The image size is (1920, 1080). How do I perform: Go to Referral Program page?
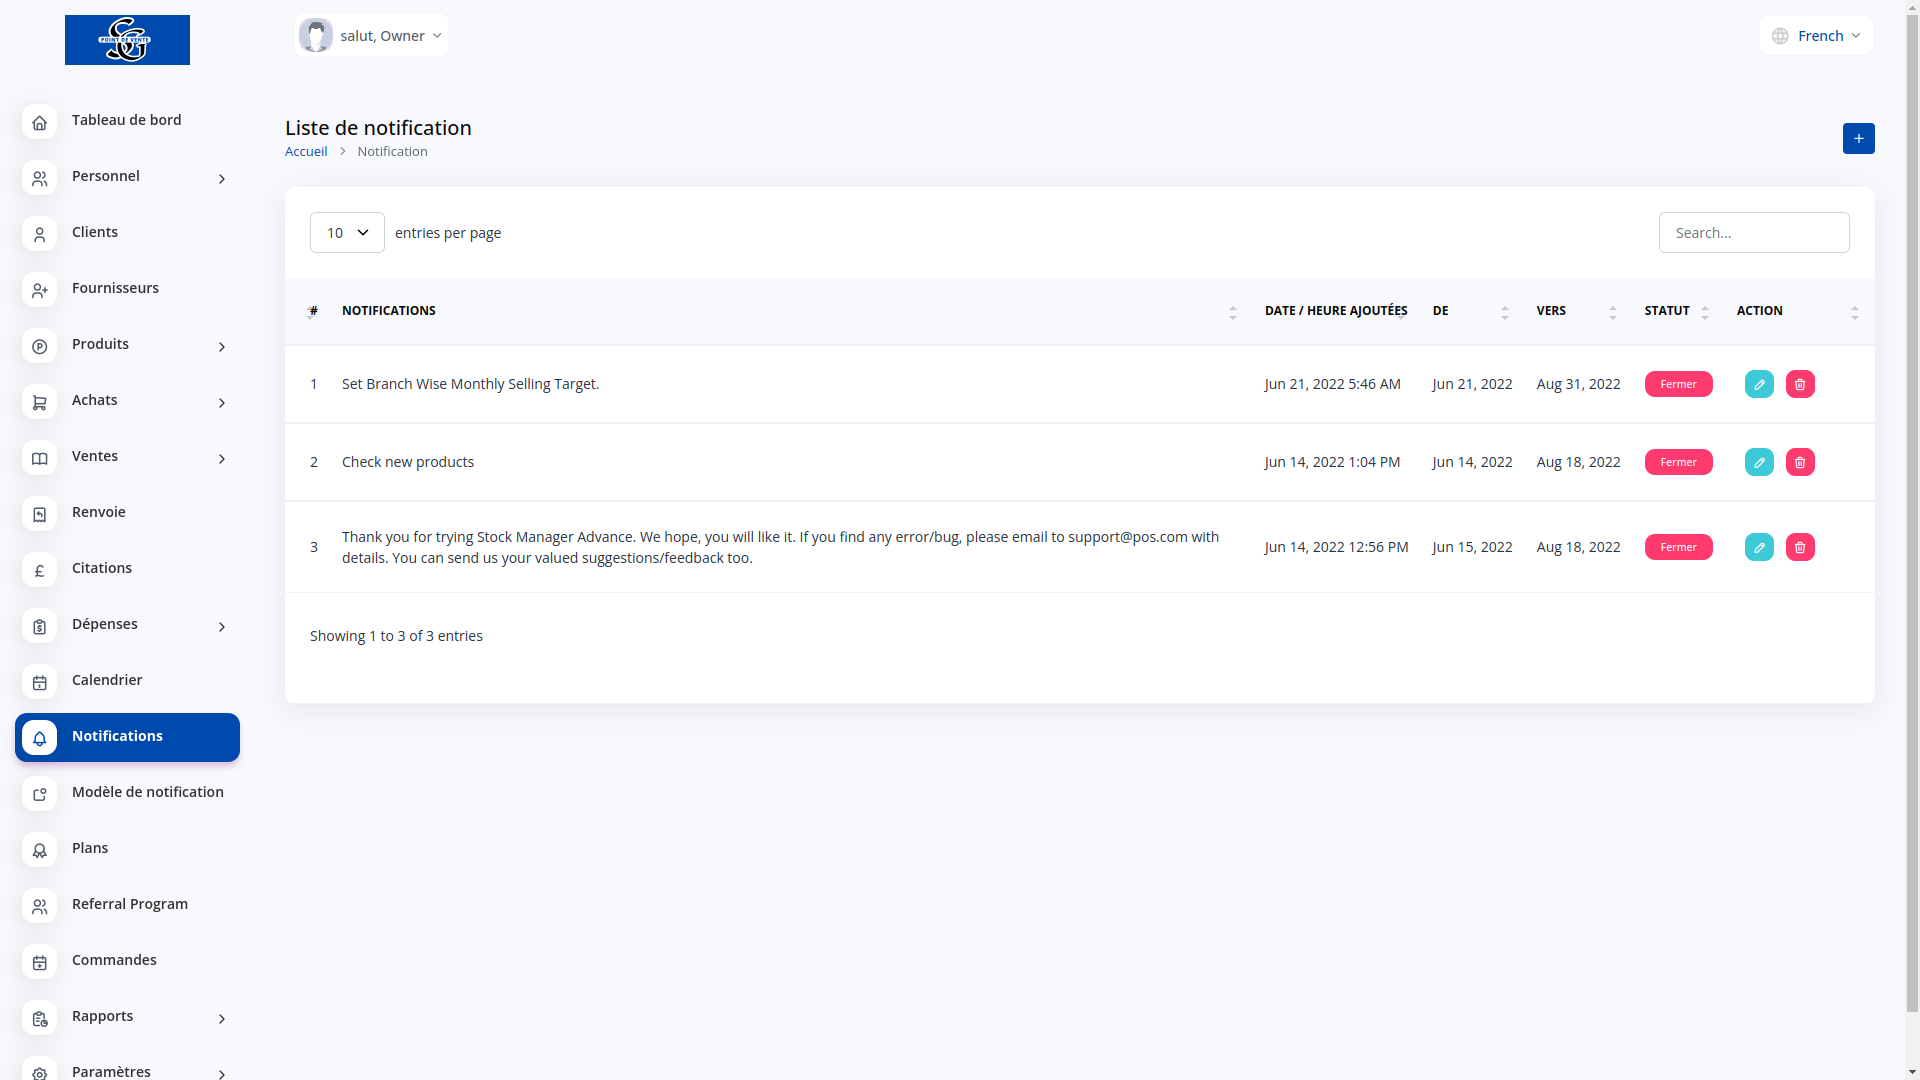[x=129, y=904]
